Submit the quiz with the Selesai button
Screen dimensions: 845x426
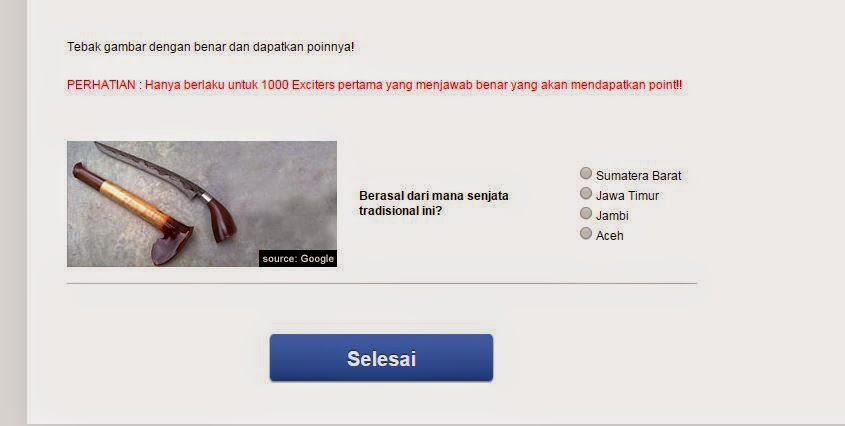(382, 358)
